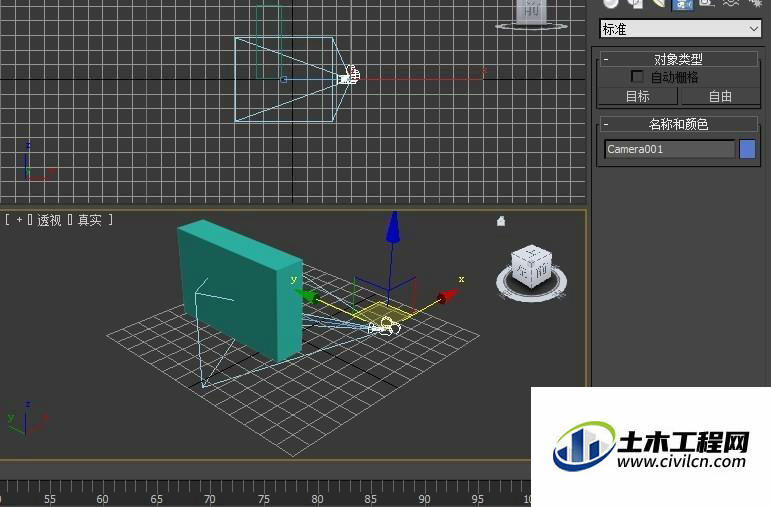Click the yellow XY plane handle of gizmo

point(380,313)
